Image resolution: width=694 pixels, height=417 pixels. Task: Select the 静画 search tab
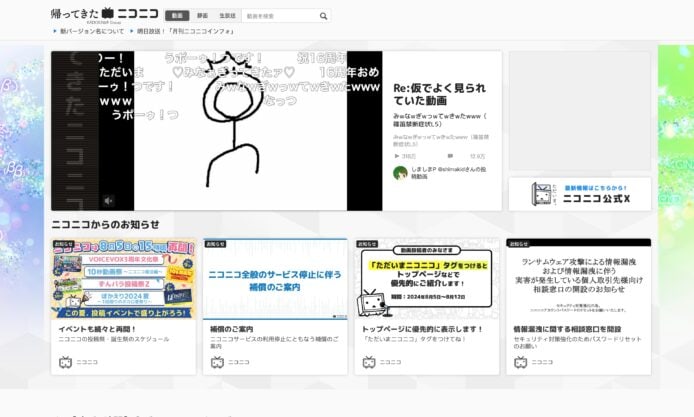201,16
